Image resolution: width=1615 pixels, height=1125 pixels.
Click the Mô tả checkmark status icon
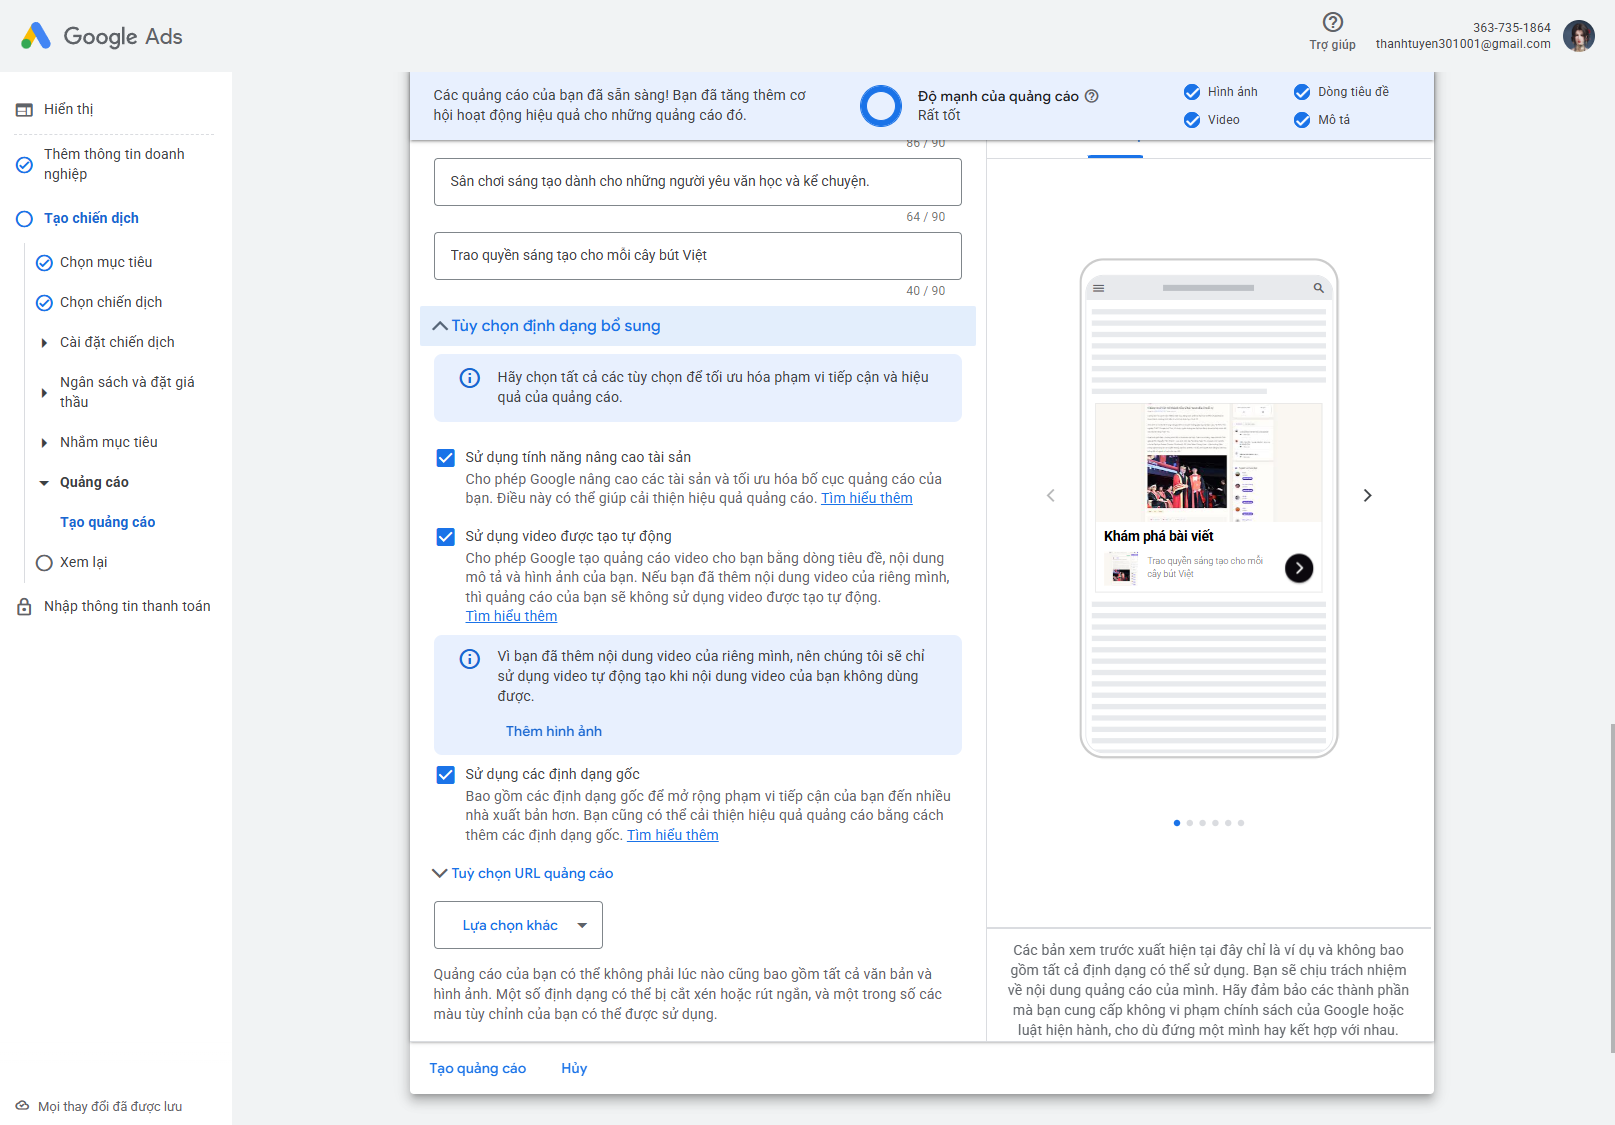(x=1302, y=120)
